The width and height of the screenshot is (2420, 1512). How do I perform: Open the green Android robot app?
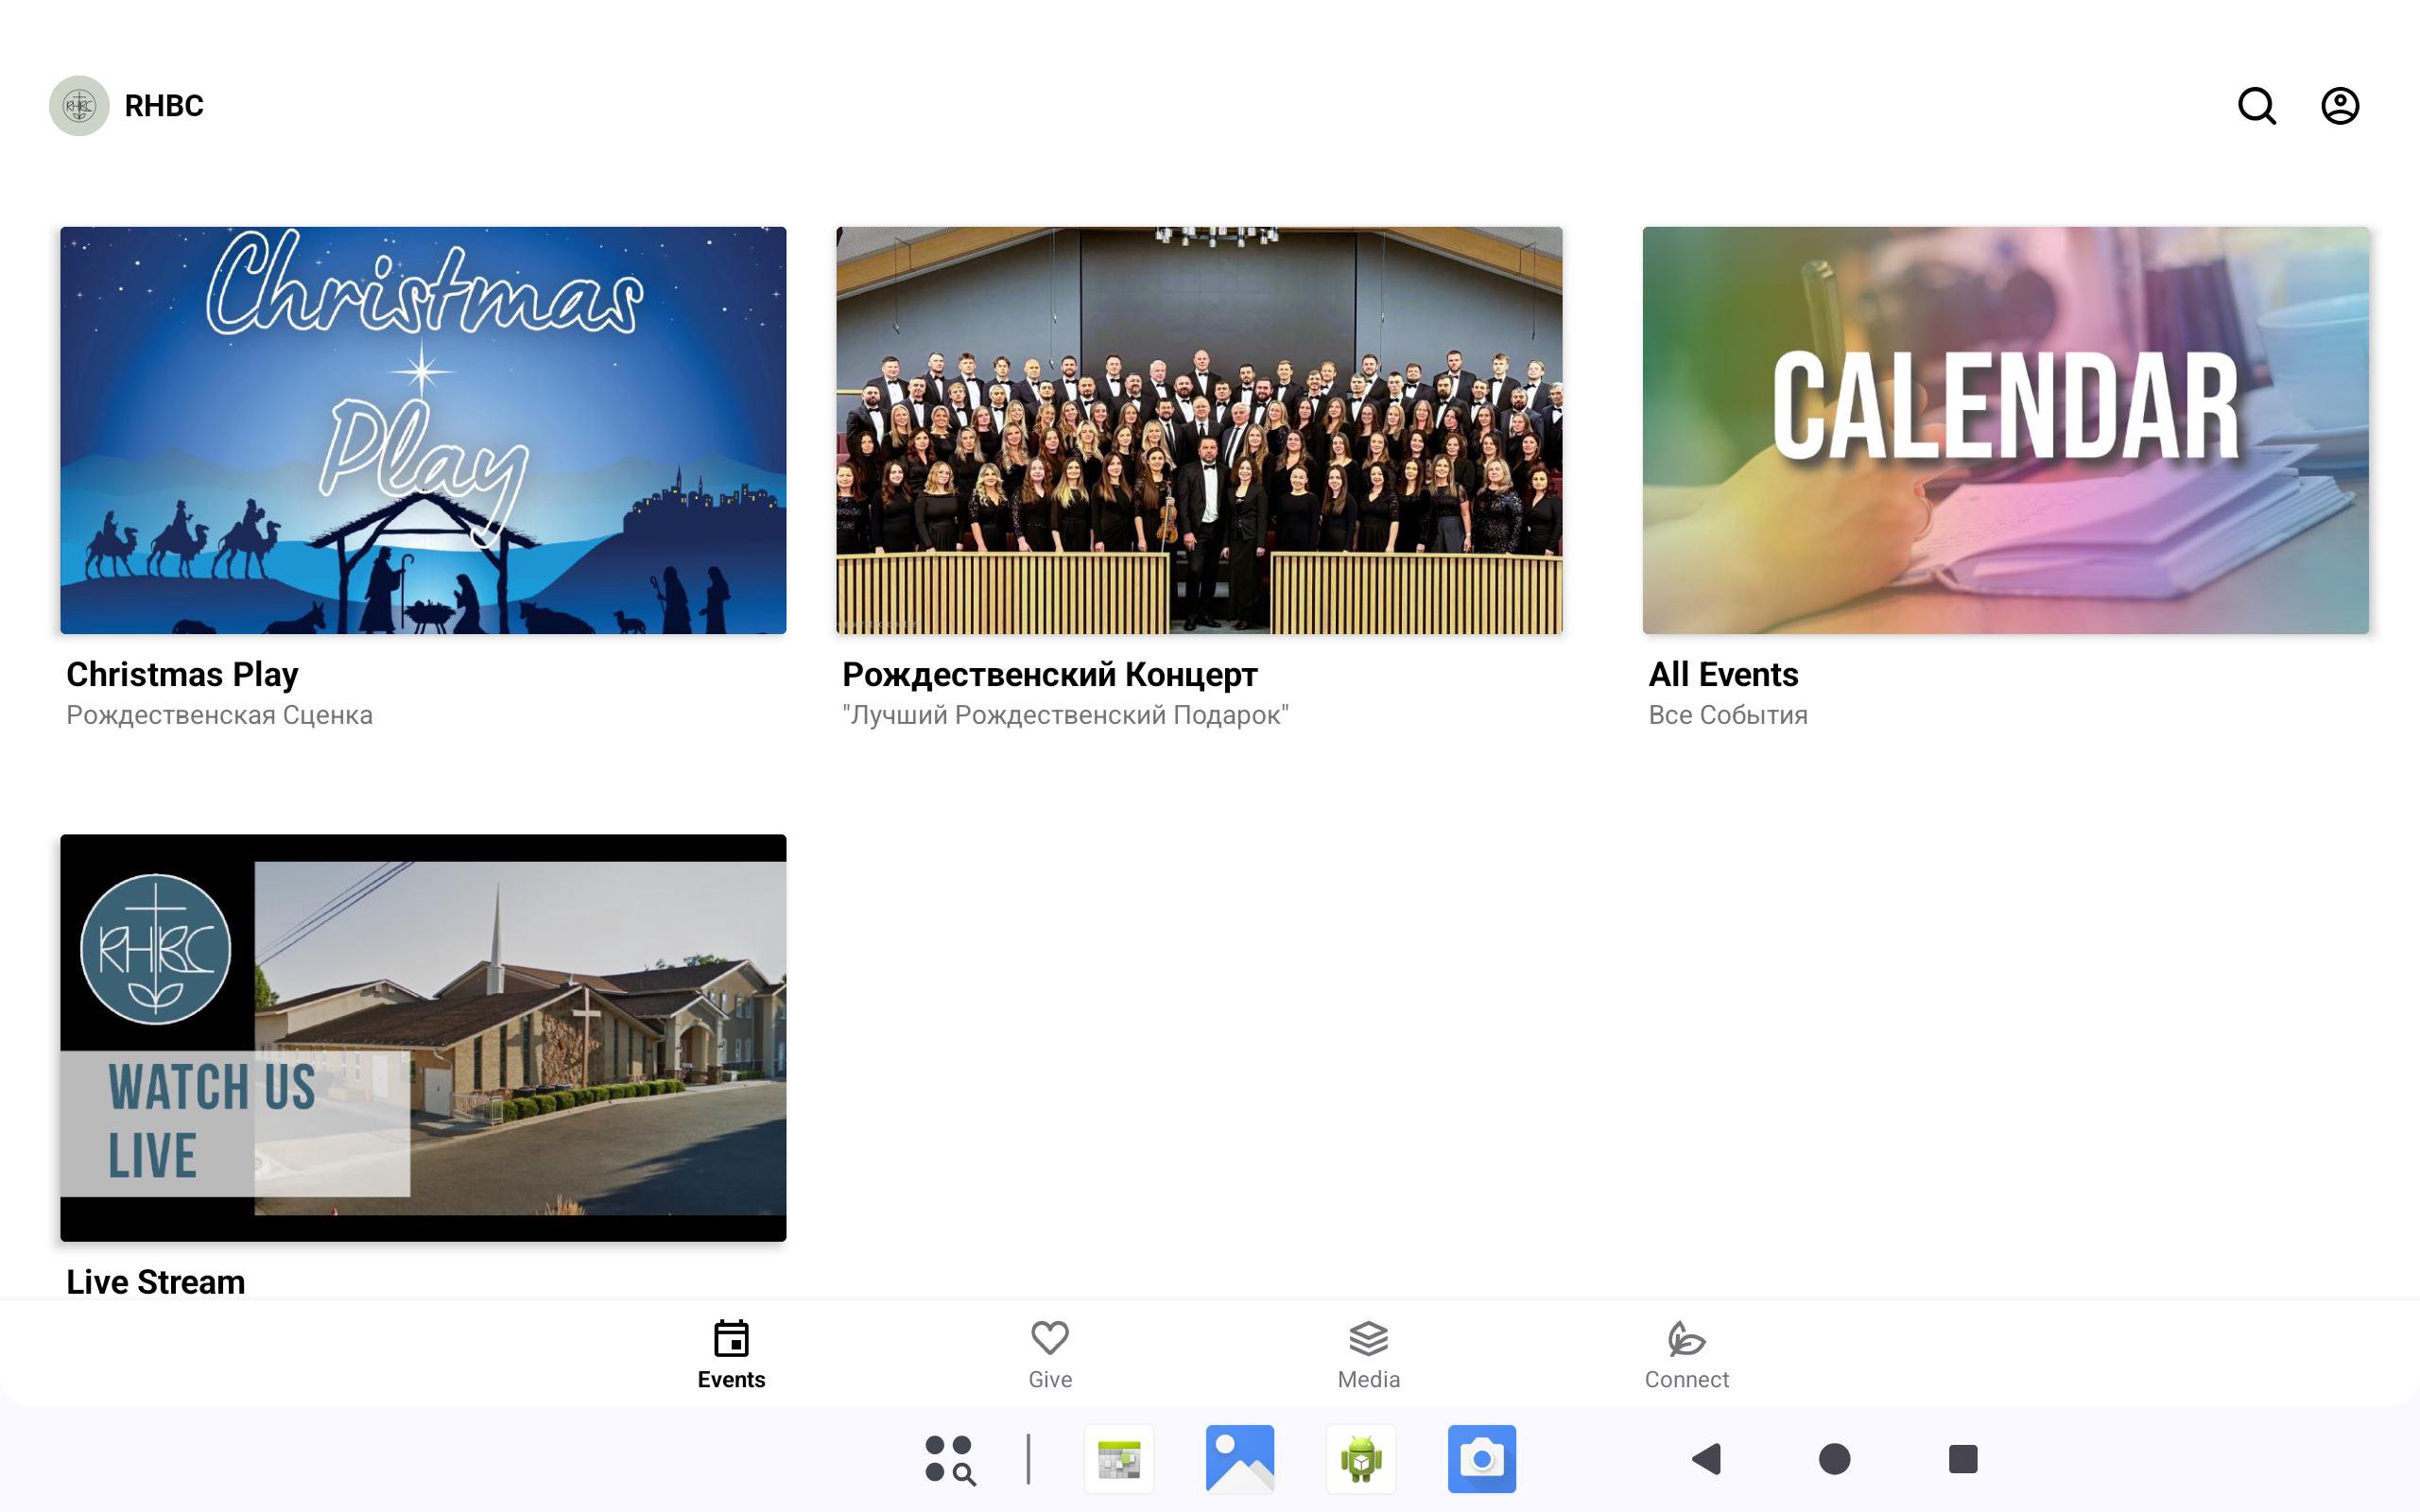(x=1360, y=1459)
